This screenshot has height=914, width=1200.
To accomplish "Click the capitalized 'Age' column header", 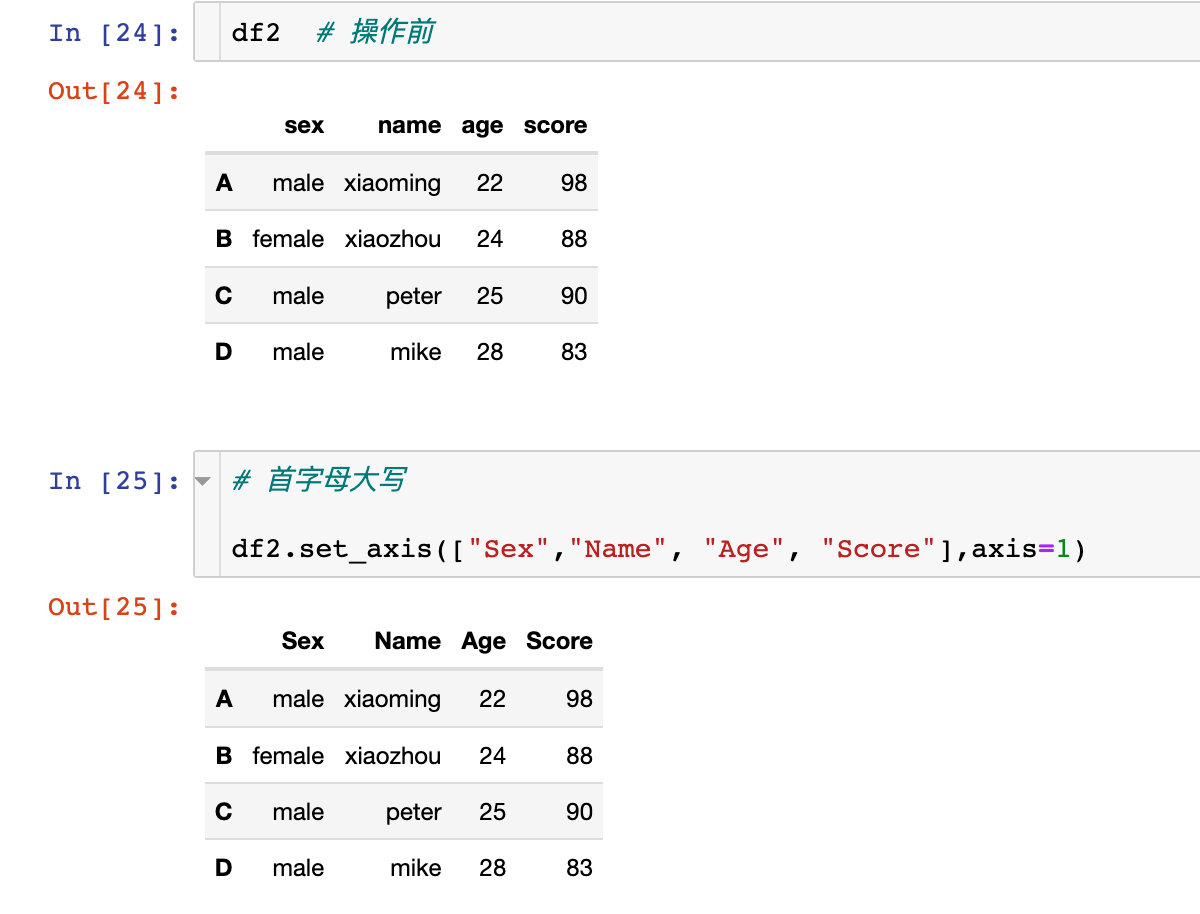I will 484,642.
